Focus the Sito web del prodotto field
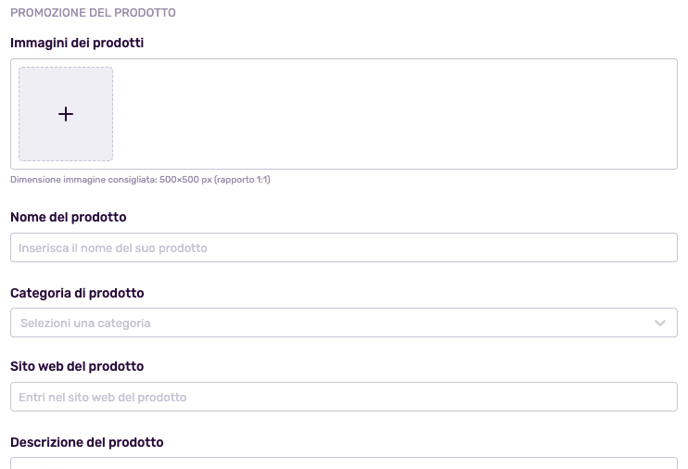Screen dimensions: 688x469 [344, 397]
